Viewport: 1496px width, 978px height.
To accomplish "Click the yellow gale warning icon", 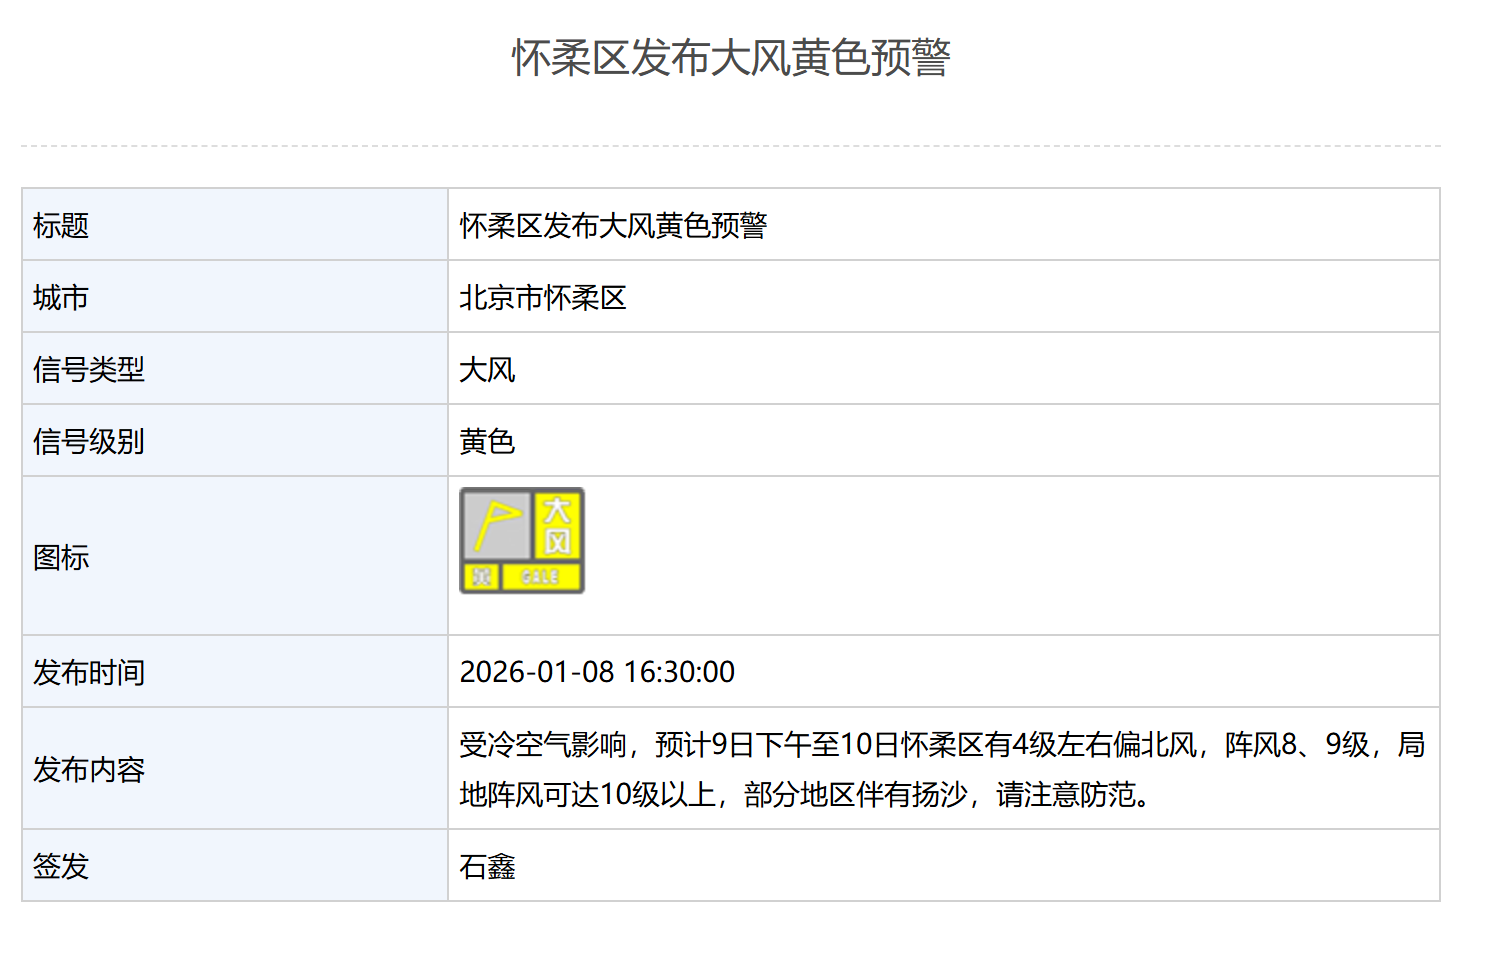I will [521, 540].
